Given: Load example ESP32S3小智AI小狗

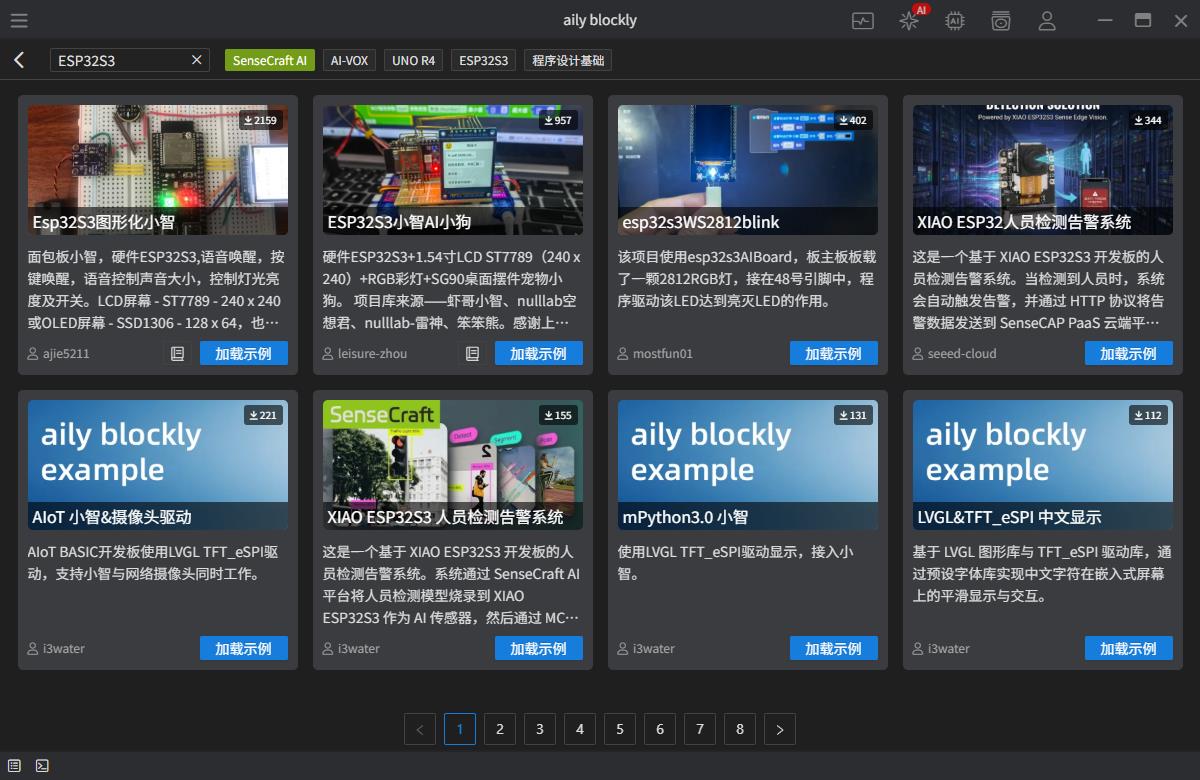Looking at the screenshot, I should click(x=539, y=353).
